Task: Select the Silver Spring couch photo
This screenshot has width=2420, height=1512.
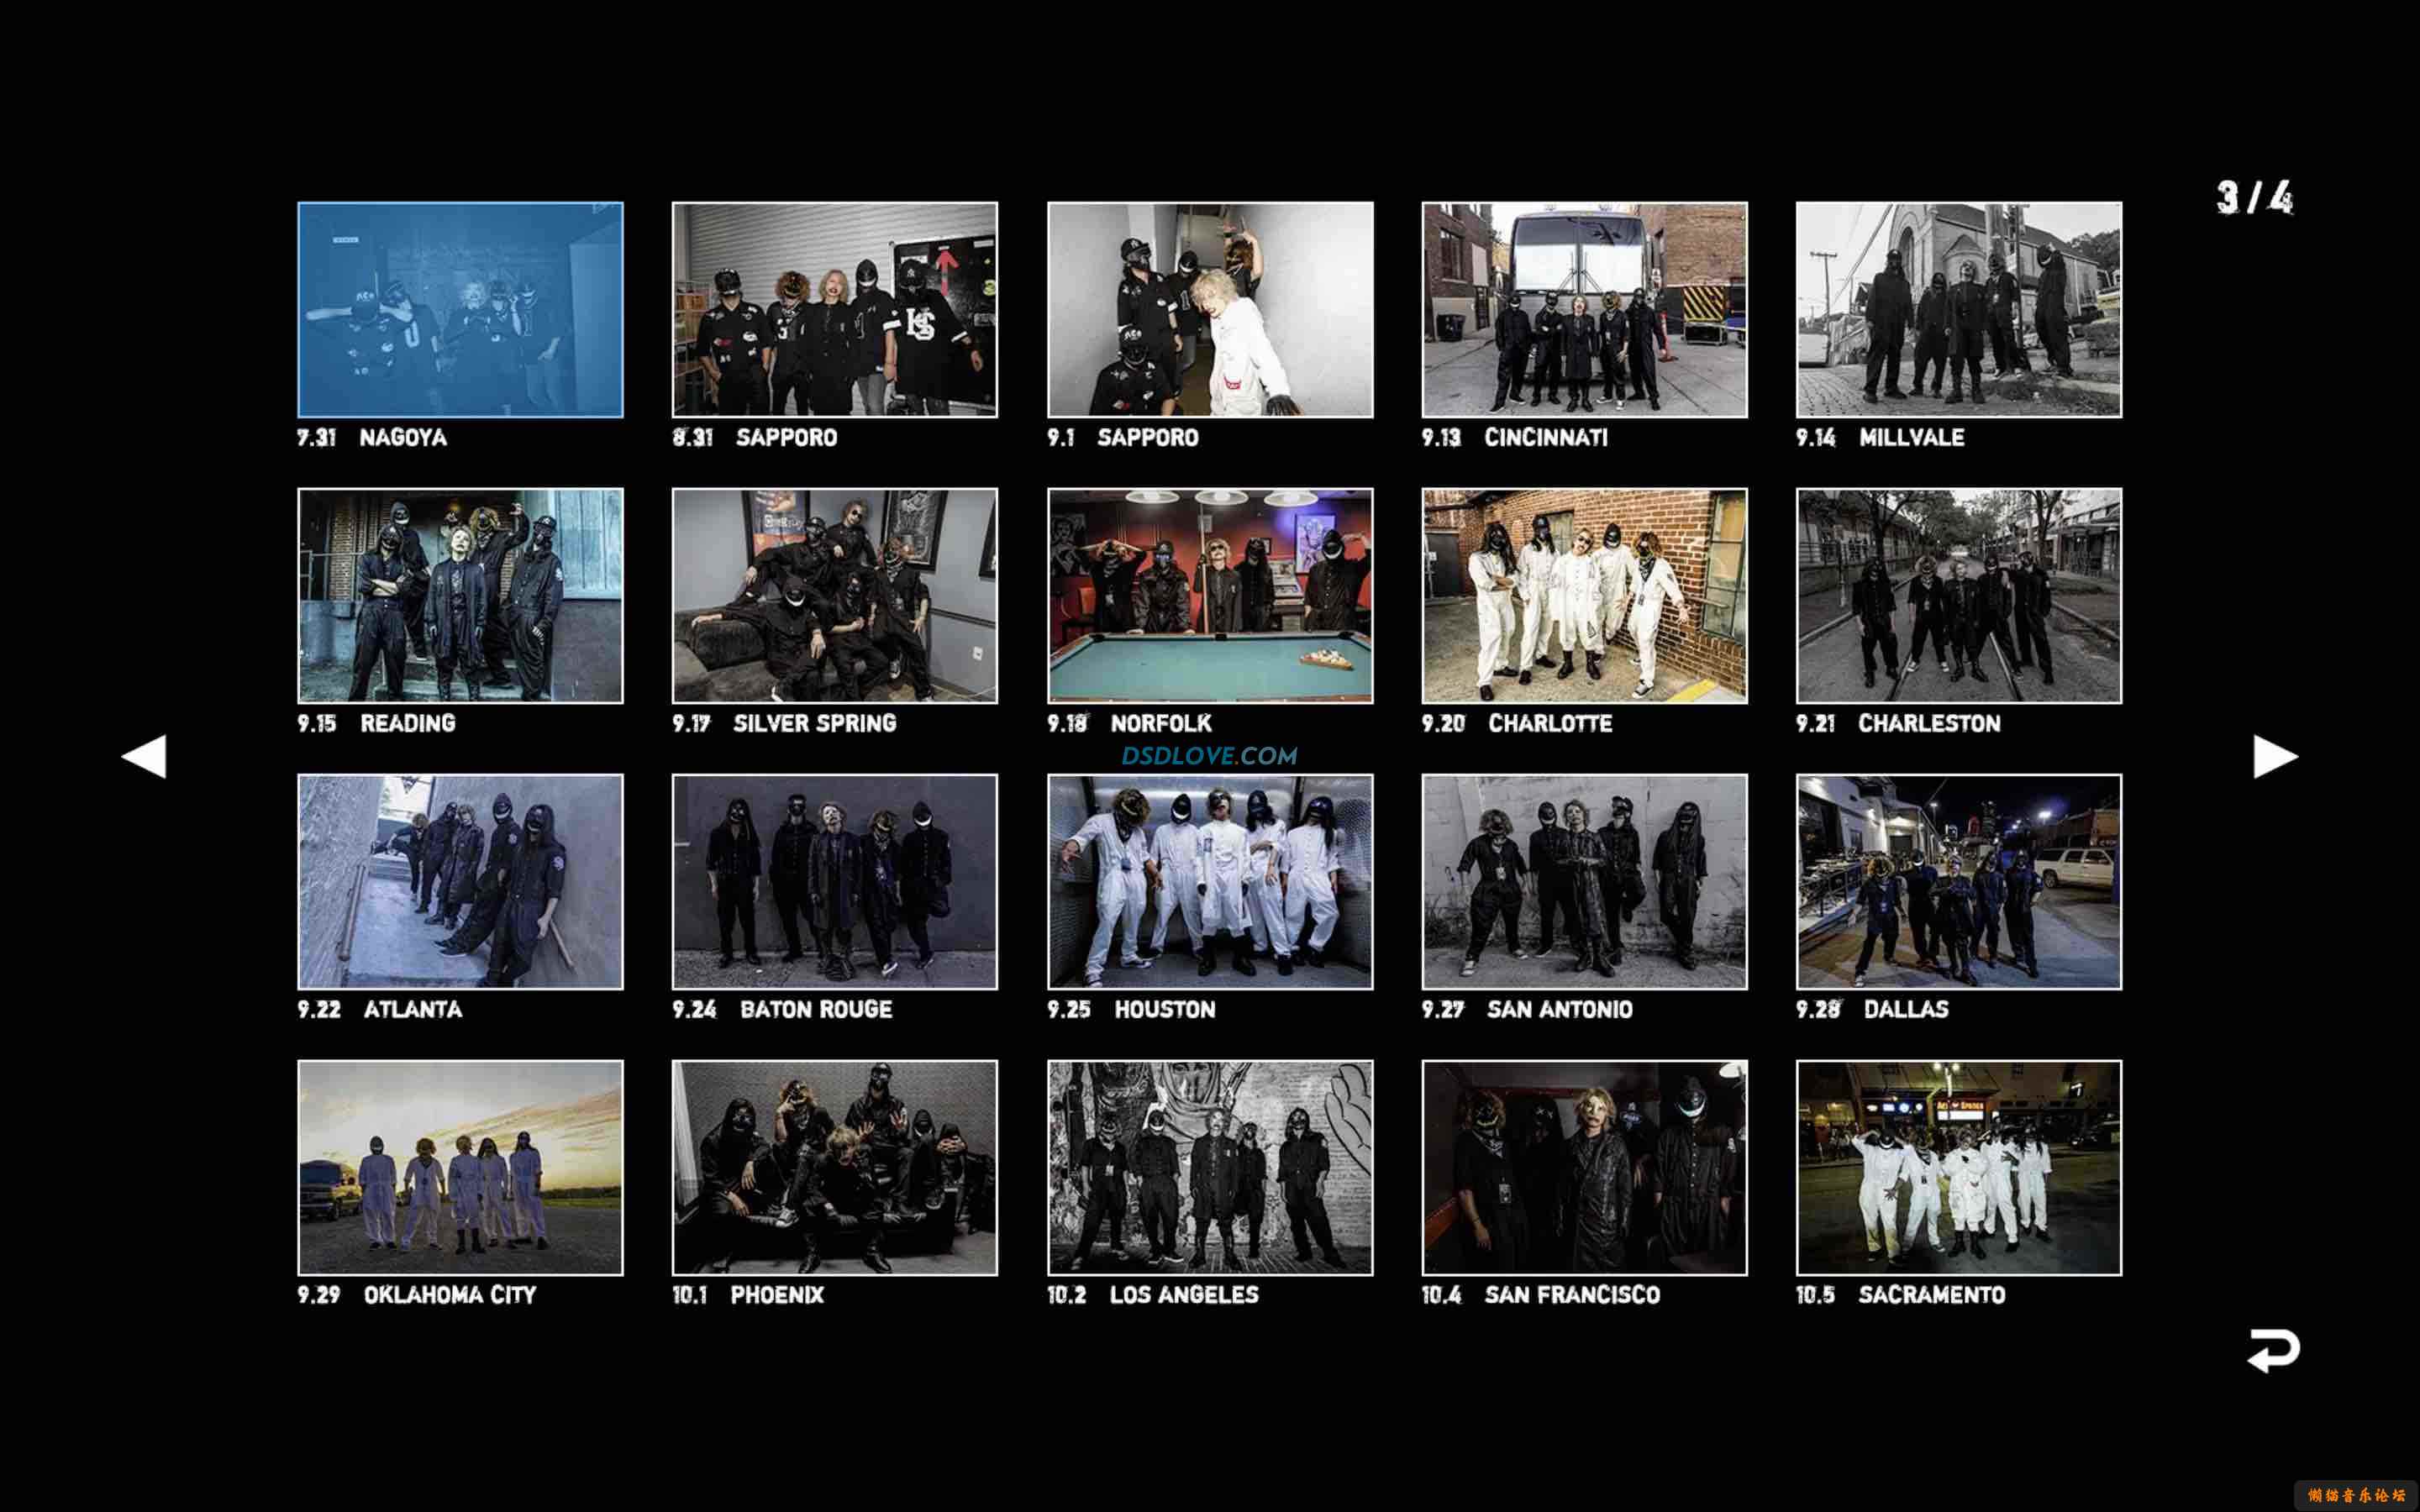Action: coord(834,596)
